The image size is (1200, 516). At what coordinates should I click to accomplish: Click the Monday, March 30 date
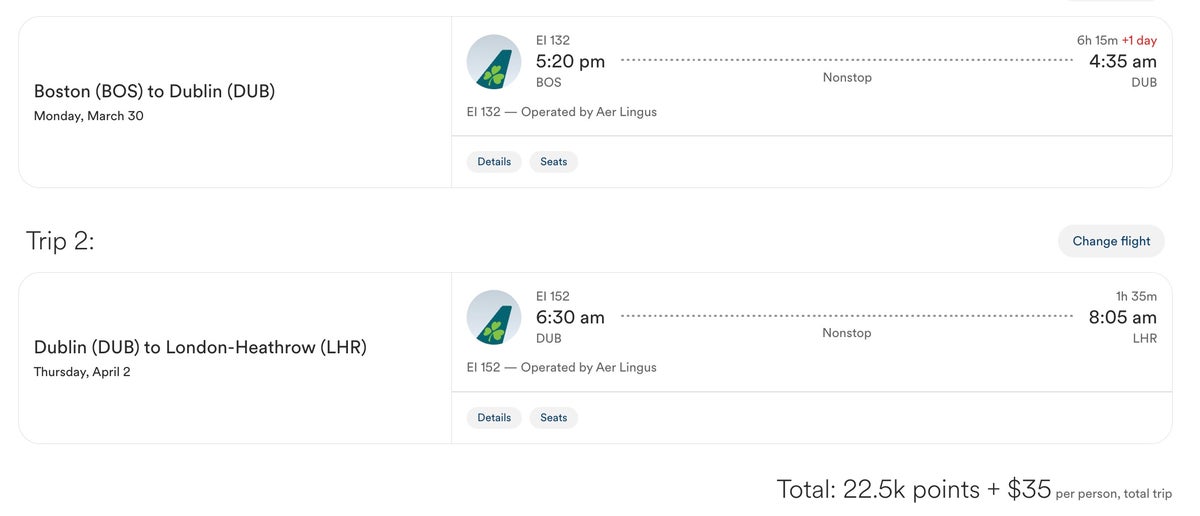(88, 116)
